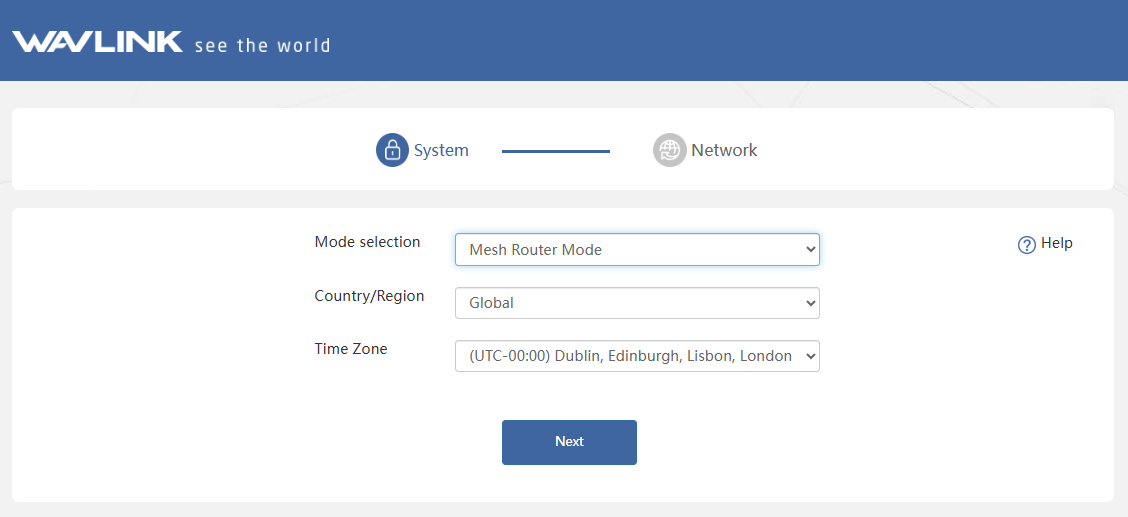This screenshot has height=517, width=1128.
Task: Open the Help link text
Action: click(x=1057, y=243)
